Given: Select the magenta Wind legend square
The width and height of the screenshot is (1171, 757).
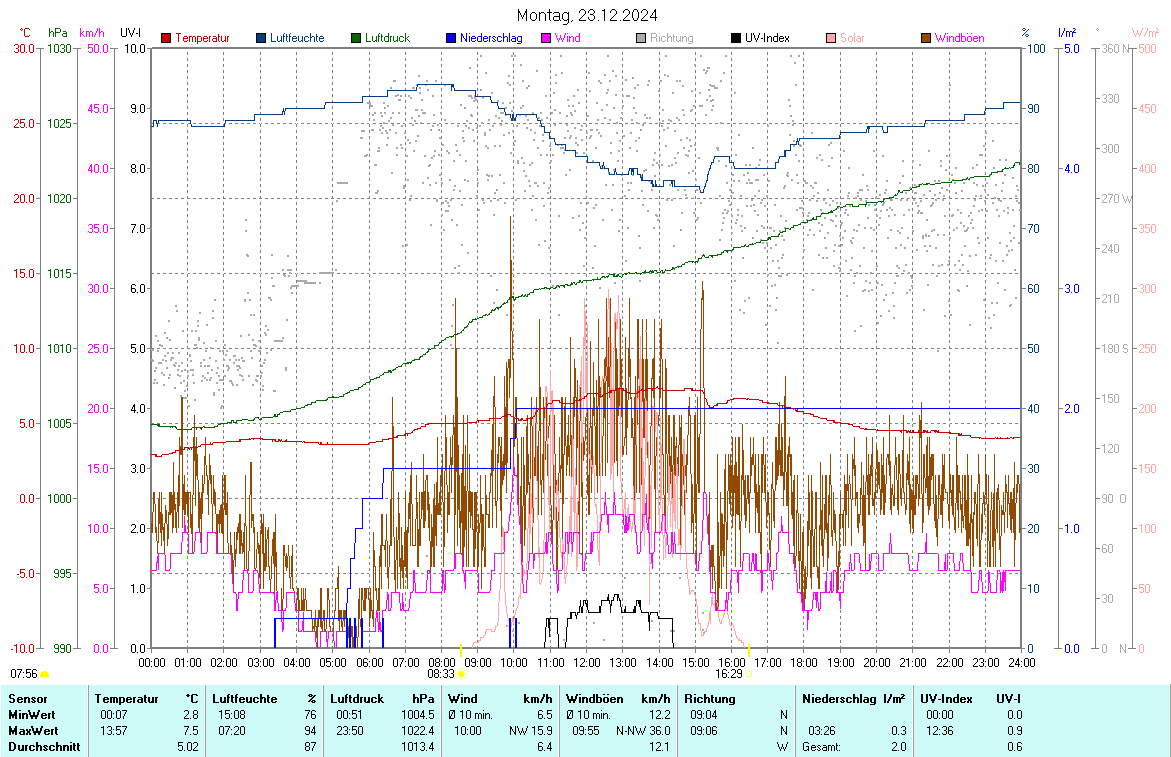Looking at the screenshot, I should 546,38.
